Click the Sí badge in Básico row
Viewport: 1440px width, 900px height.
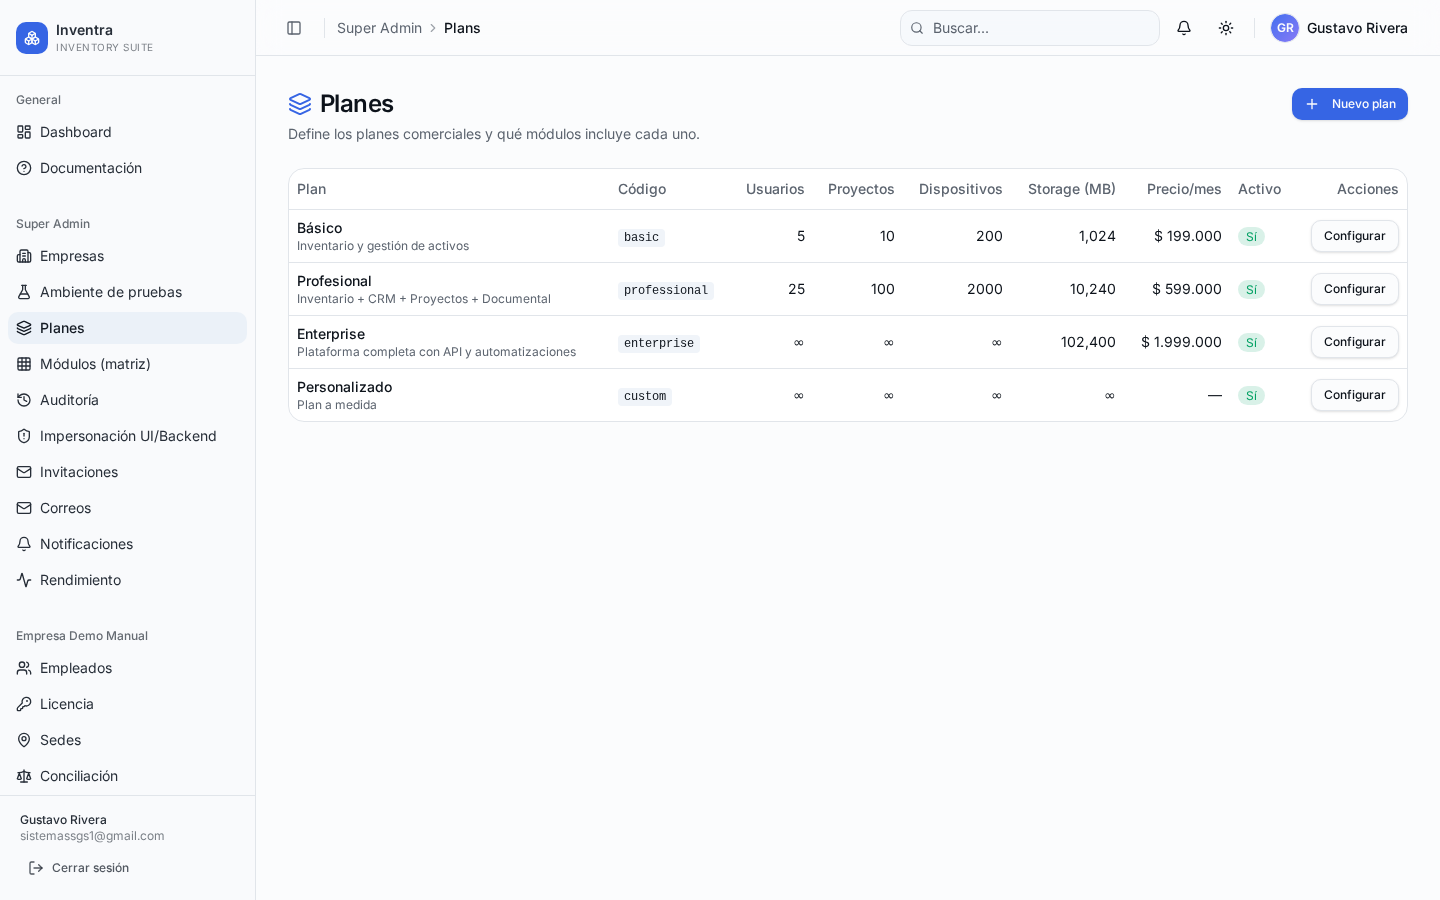(1251, 237)
